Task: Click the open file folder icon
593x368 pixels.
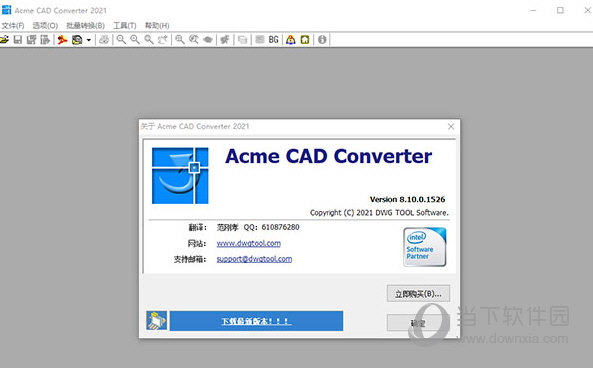Action: tap(4, 39)
